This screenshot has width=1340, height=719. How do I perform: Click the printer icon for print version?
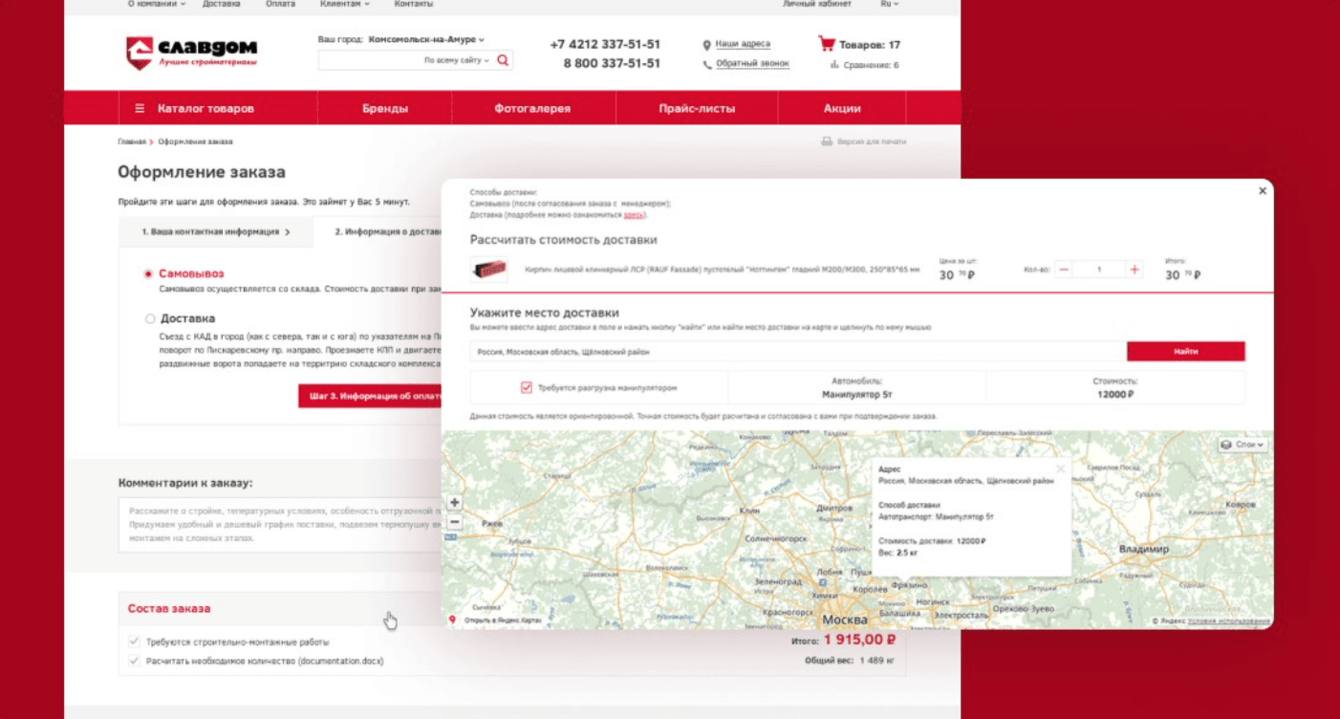tap(827, 142)
